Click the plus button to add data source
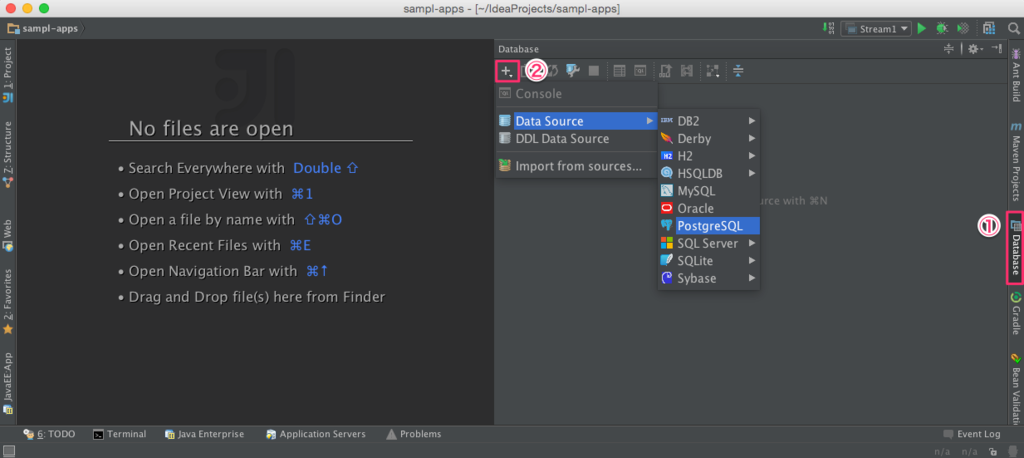This screenshot has height=458, width=1024. click(507, 71)
